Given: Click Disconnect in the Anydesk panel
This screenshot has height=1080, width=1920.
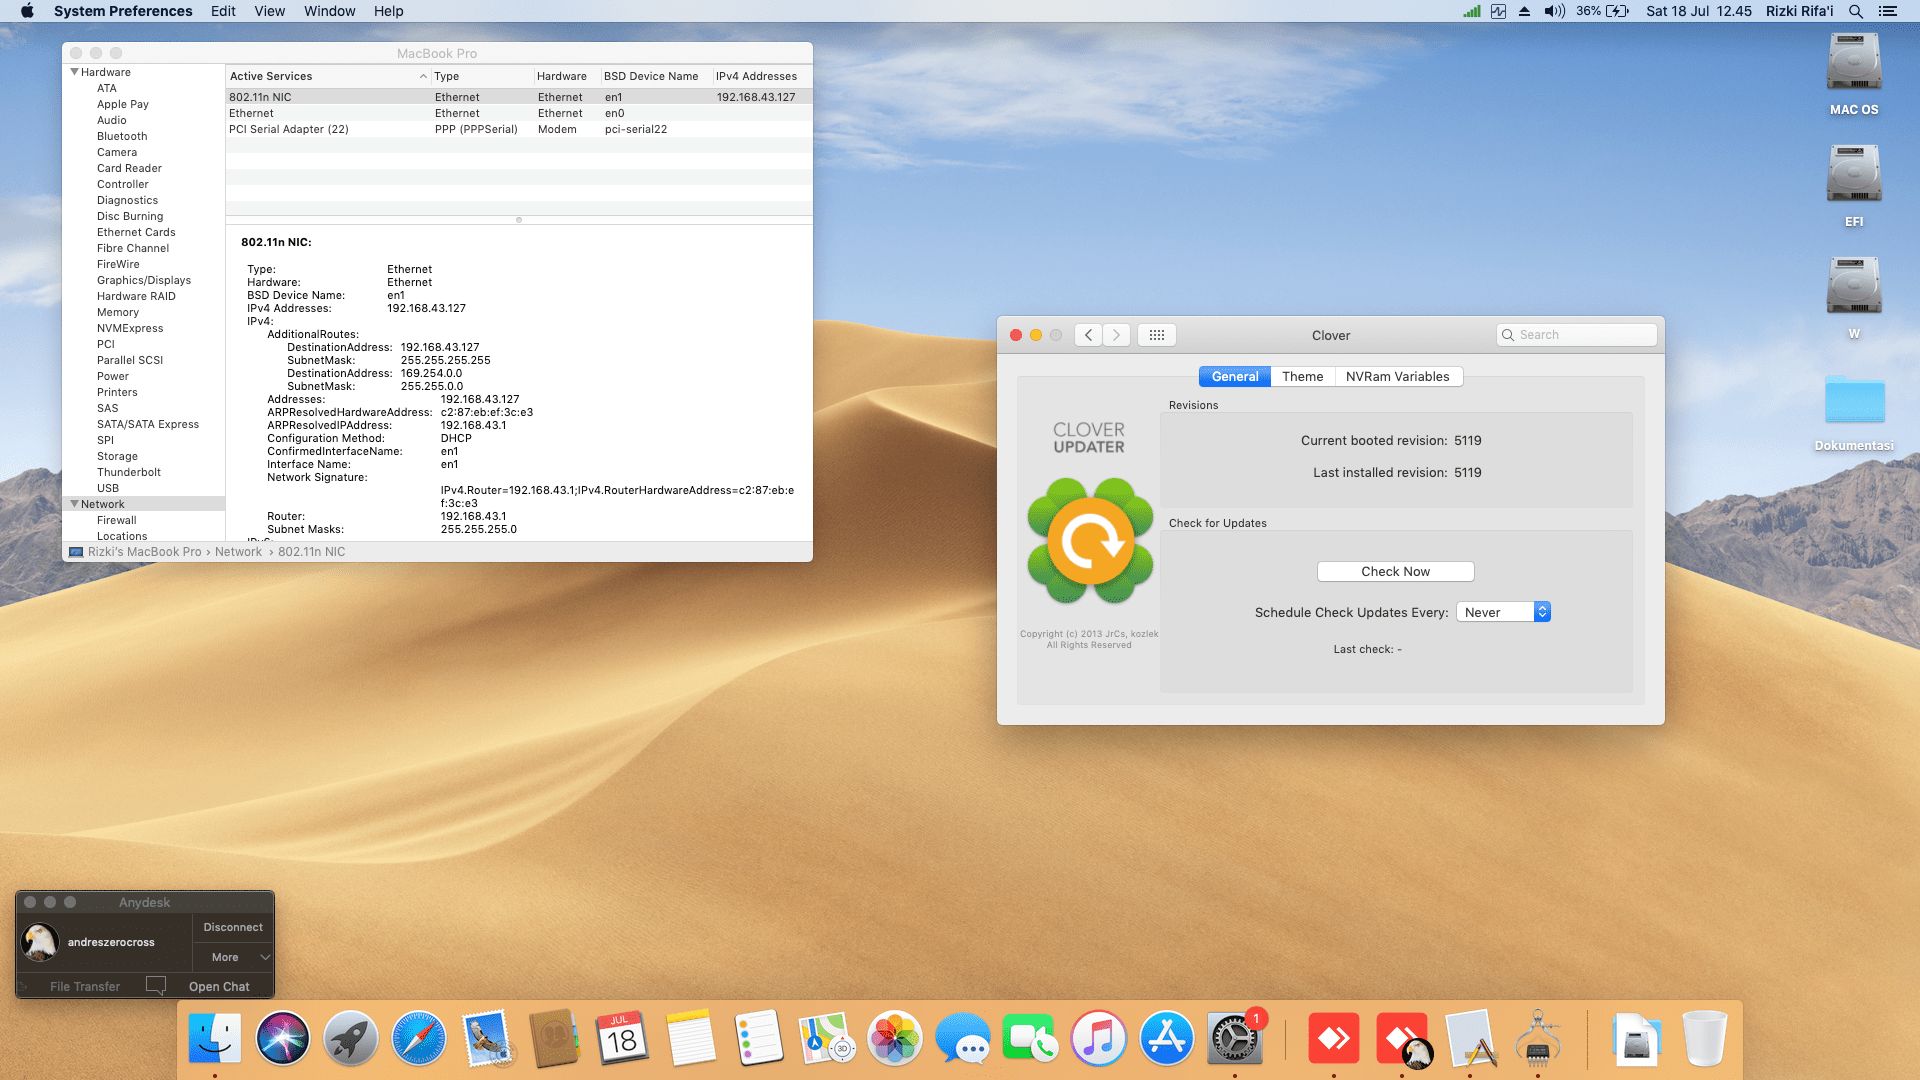Looking at the screenshot, I should point(233,927).
